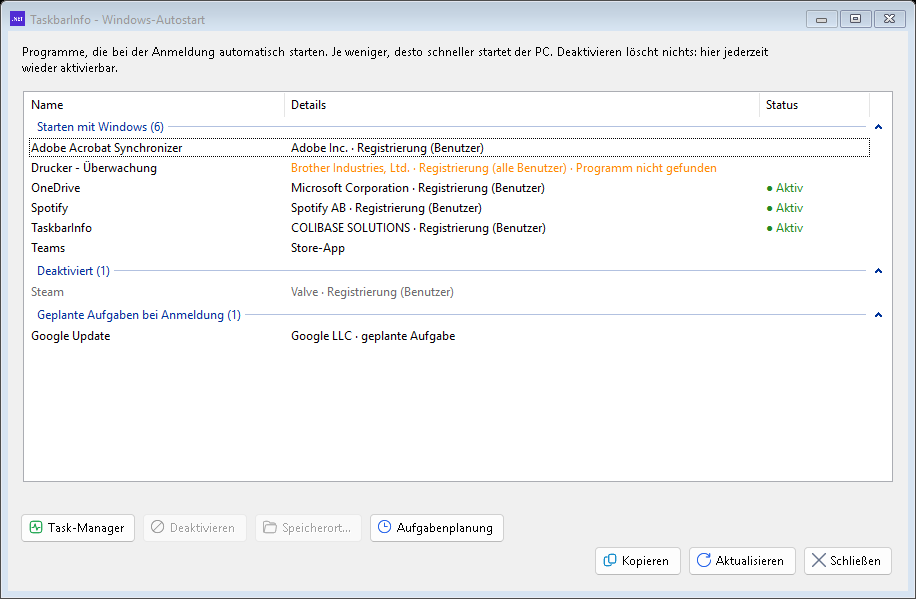Click 'Spotify AB · Registrierung (Benutzer)' details
916x599 pixels.
pyautogui.click(x=386, y=207)
